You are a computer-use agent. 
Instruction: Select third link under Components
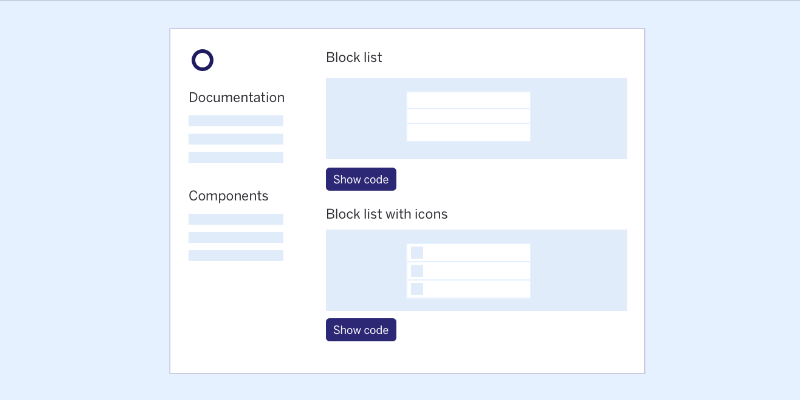(235, 255)
